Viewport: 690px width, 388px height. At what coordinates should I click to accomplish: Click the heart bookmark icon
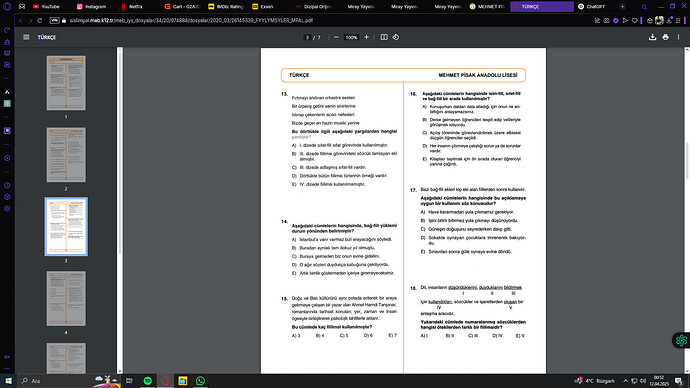(634, 20)
